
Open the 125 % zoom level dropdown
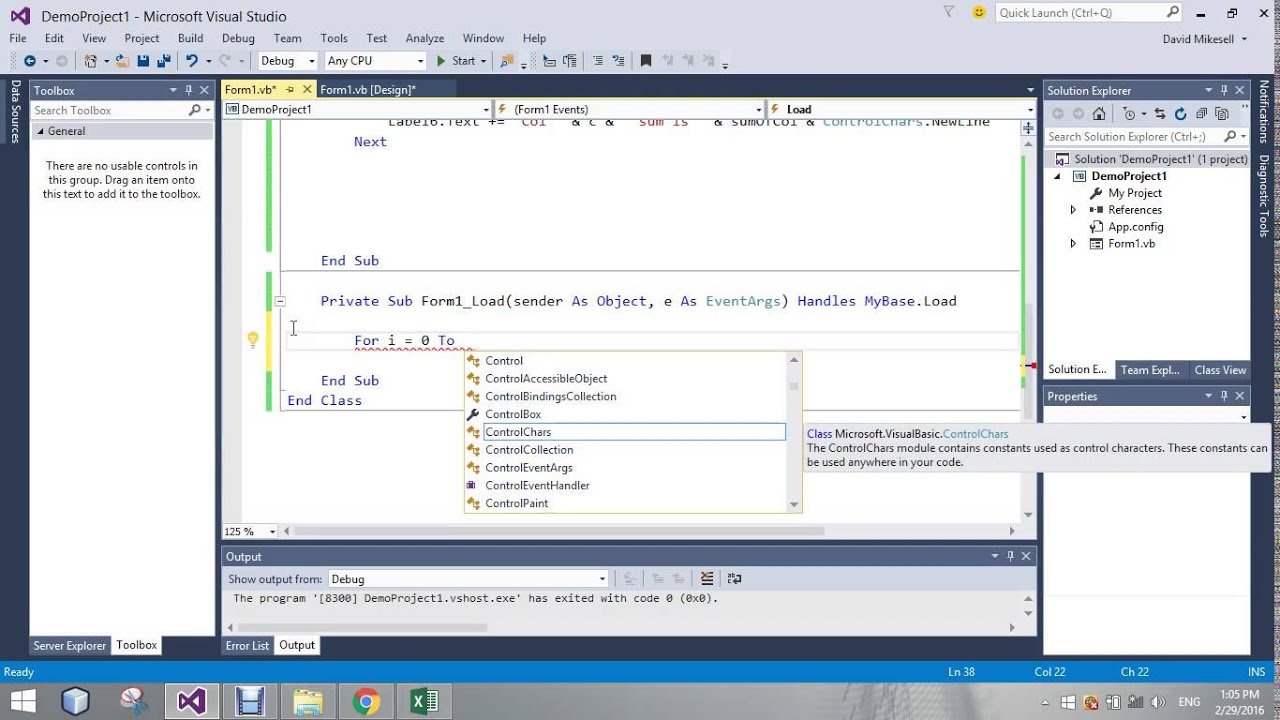(x=252, y=531)
